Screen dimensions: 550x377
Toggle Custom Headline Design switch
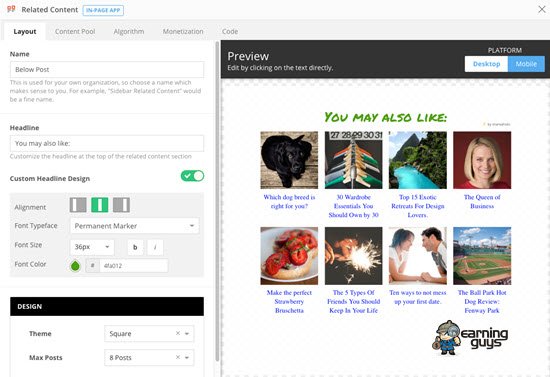tap(192, 176)
